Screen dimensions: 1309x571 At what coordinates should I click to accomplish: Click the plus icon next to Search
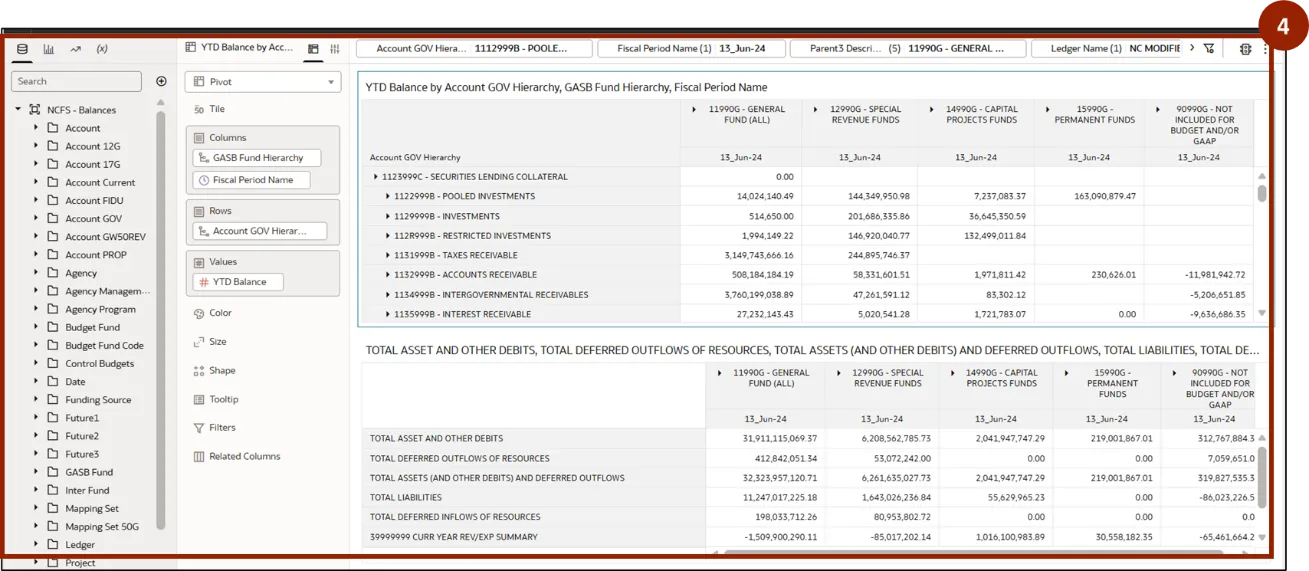(x=161, y=81)
